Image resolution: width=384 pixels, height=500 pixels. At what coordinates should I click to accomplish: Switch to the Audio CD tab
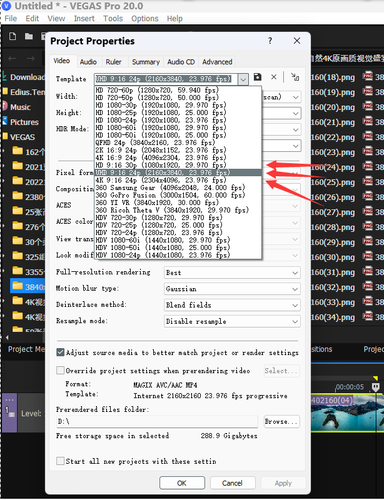point(181,62)
